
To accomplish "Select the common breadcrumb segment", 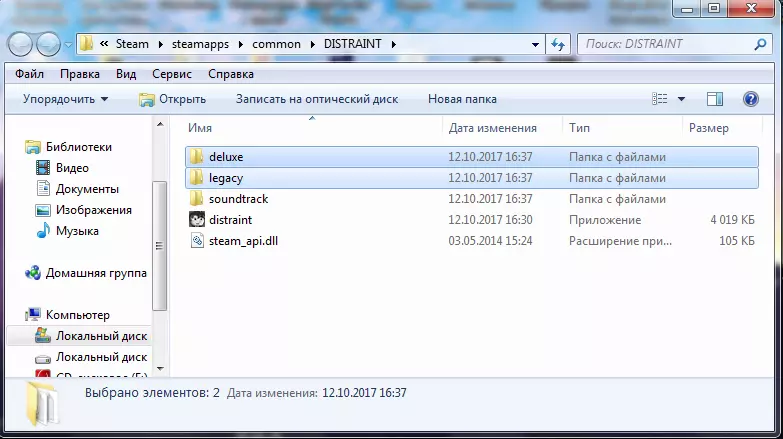I will pyautogui.click(x=276, y=44).
